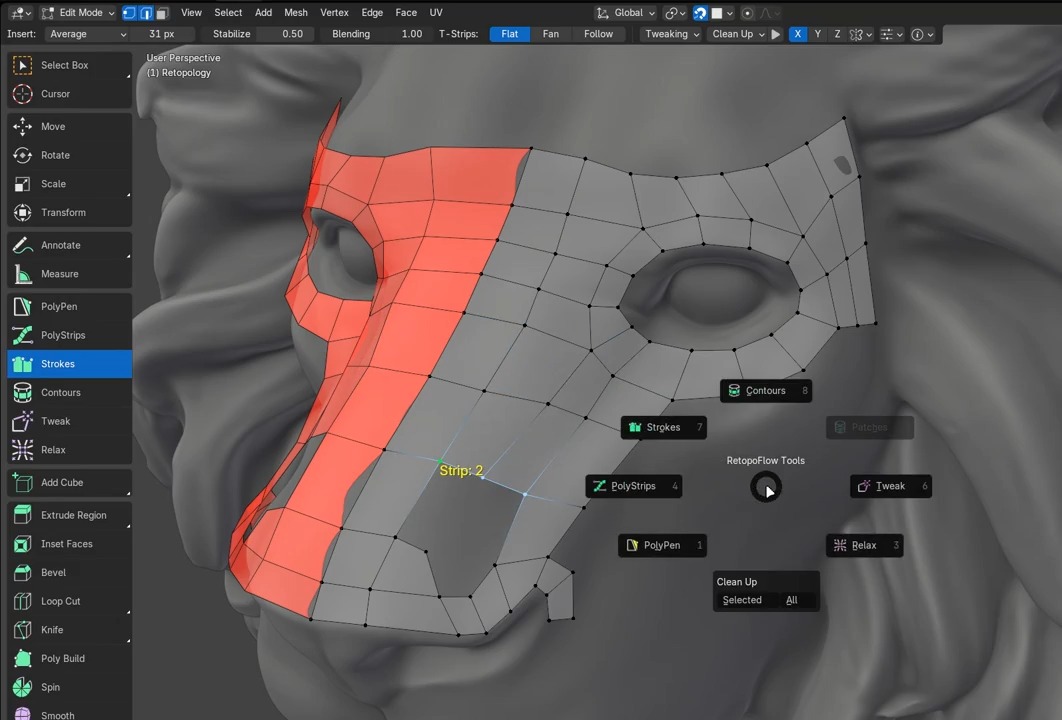Toggle snapping magnet icon
The image size is (1062, 720).
point(700,13)
